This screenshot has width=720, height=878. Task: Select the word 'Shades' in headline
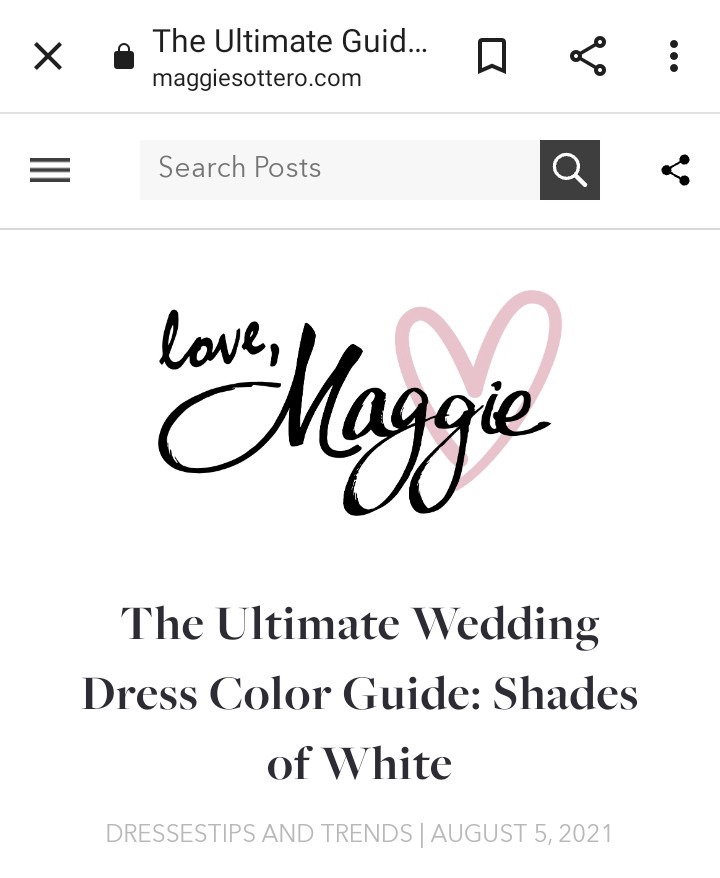coord(565,693)
